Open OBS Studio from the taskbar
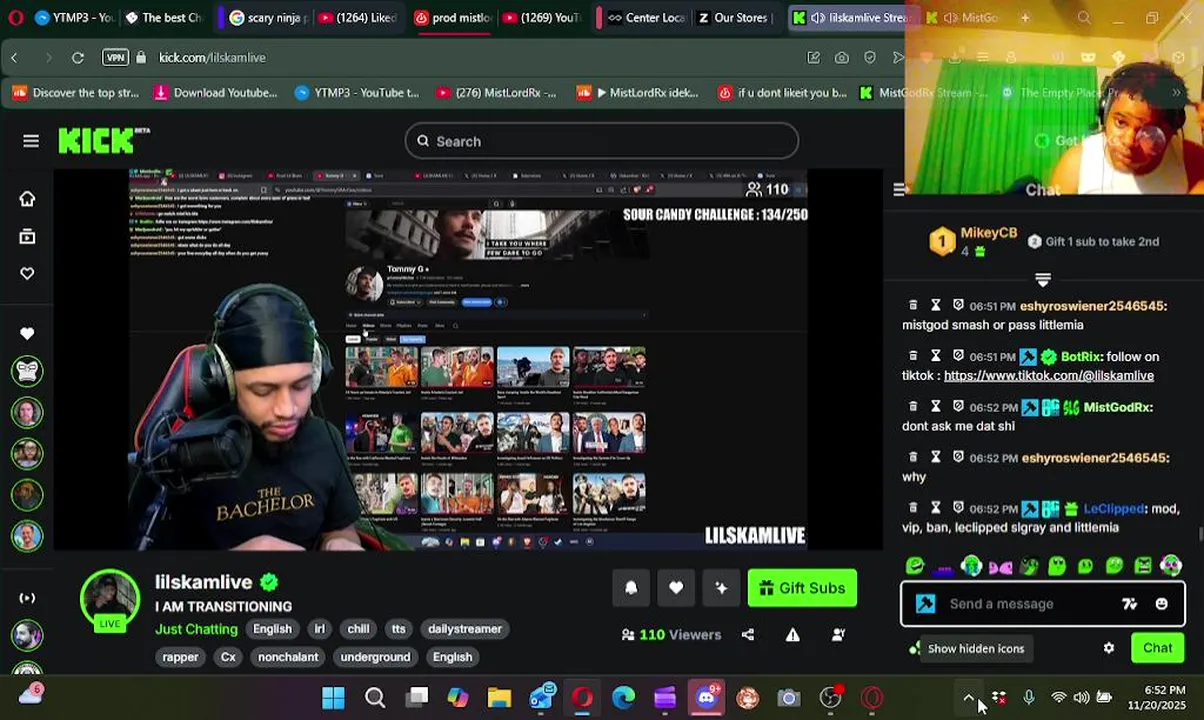This screenshot has width=1204, height=720. pos(830,697)
